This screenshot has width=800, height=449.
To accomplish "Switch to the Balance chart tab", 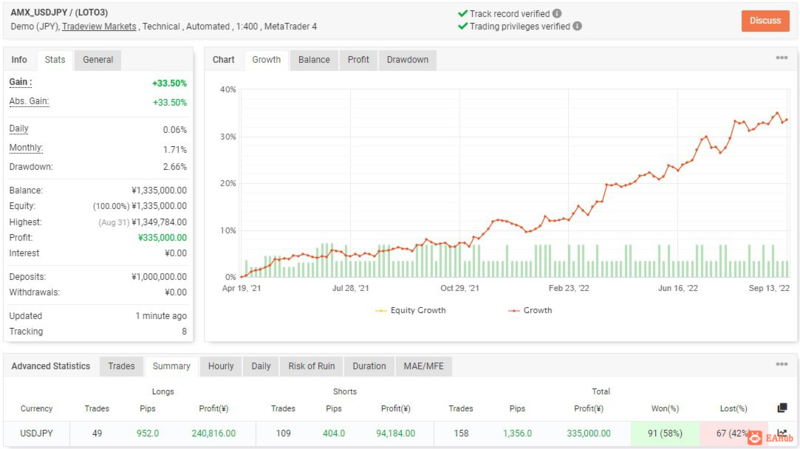I will [314, 60].
